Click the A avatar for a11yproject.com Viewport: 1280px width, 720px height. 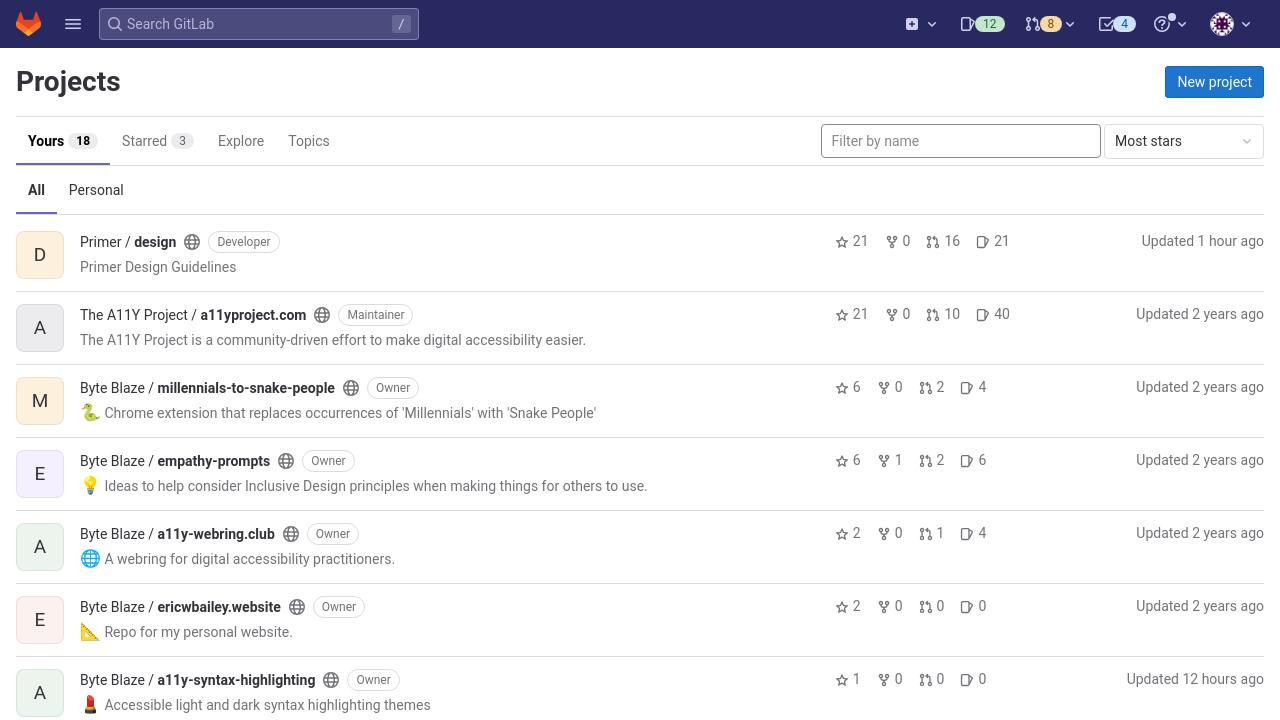pyautogui.click(x=40, y=328)
